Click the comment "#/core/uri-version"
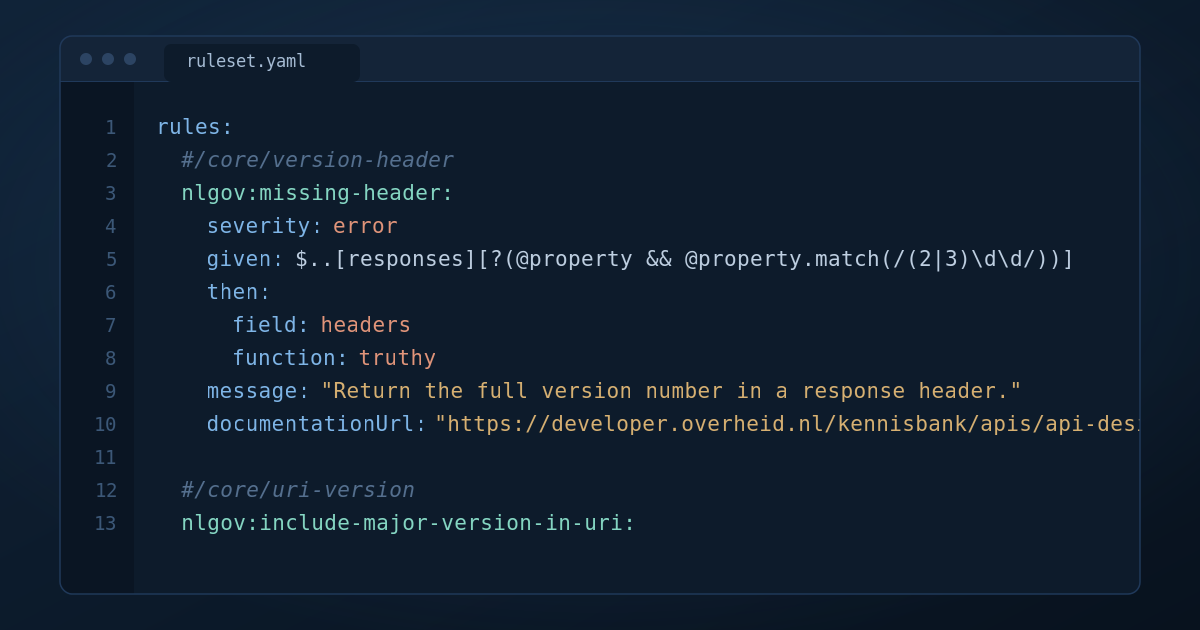This screenshot has height=630, width=1200. [298, 490]
